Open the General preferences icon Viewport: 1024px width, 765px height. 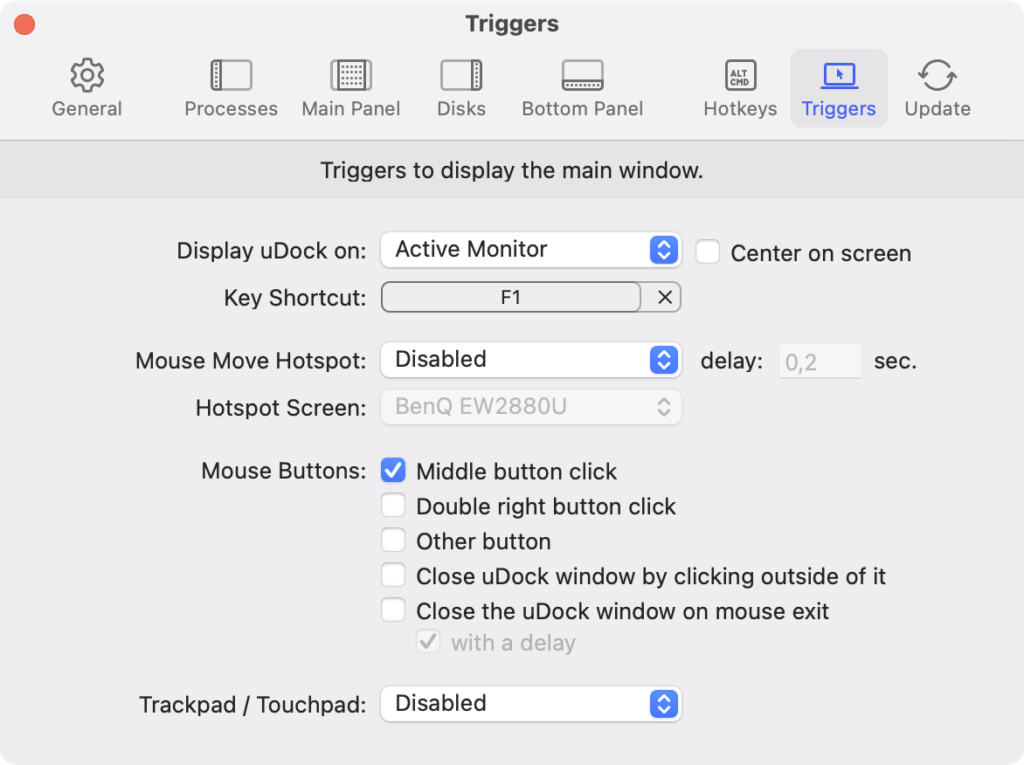tap(86, 87)
